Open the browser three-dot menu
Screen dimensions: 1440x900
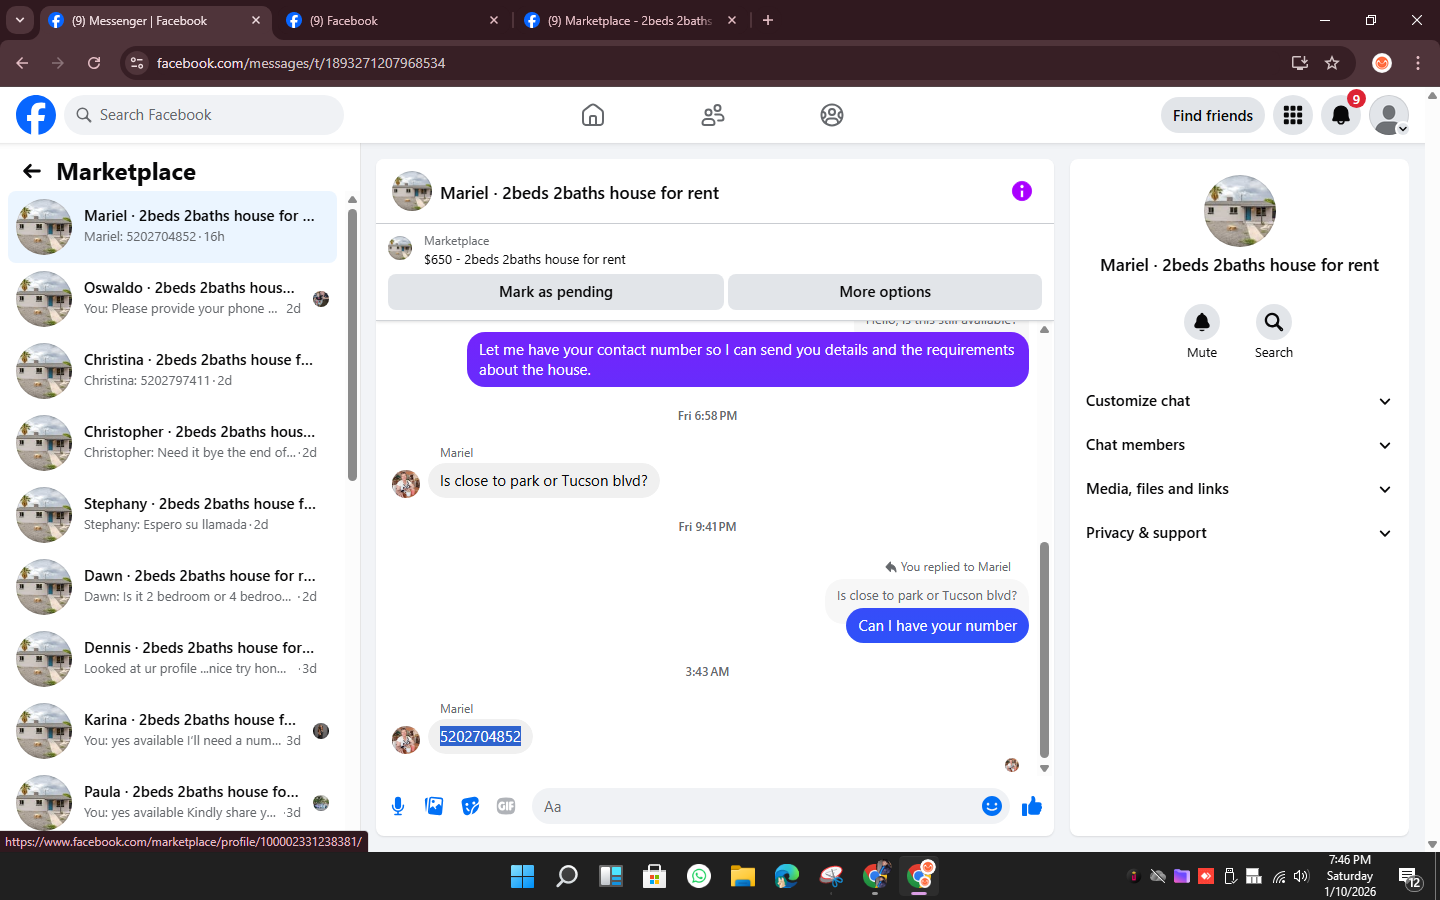point(1418,63)
